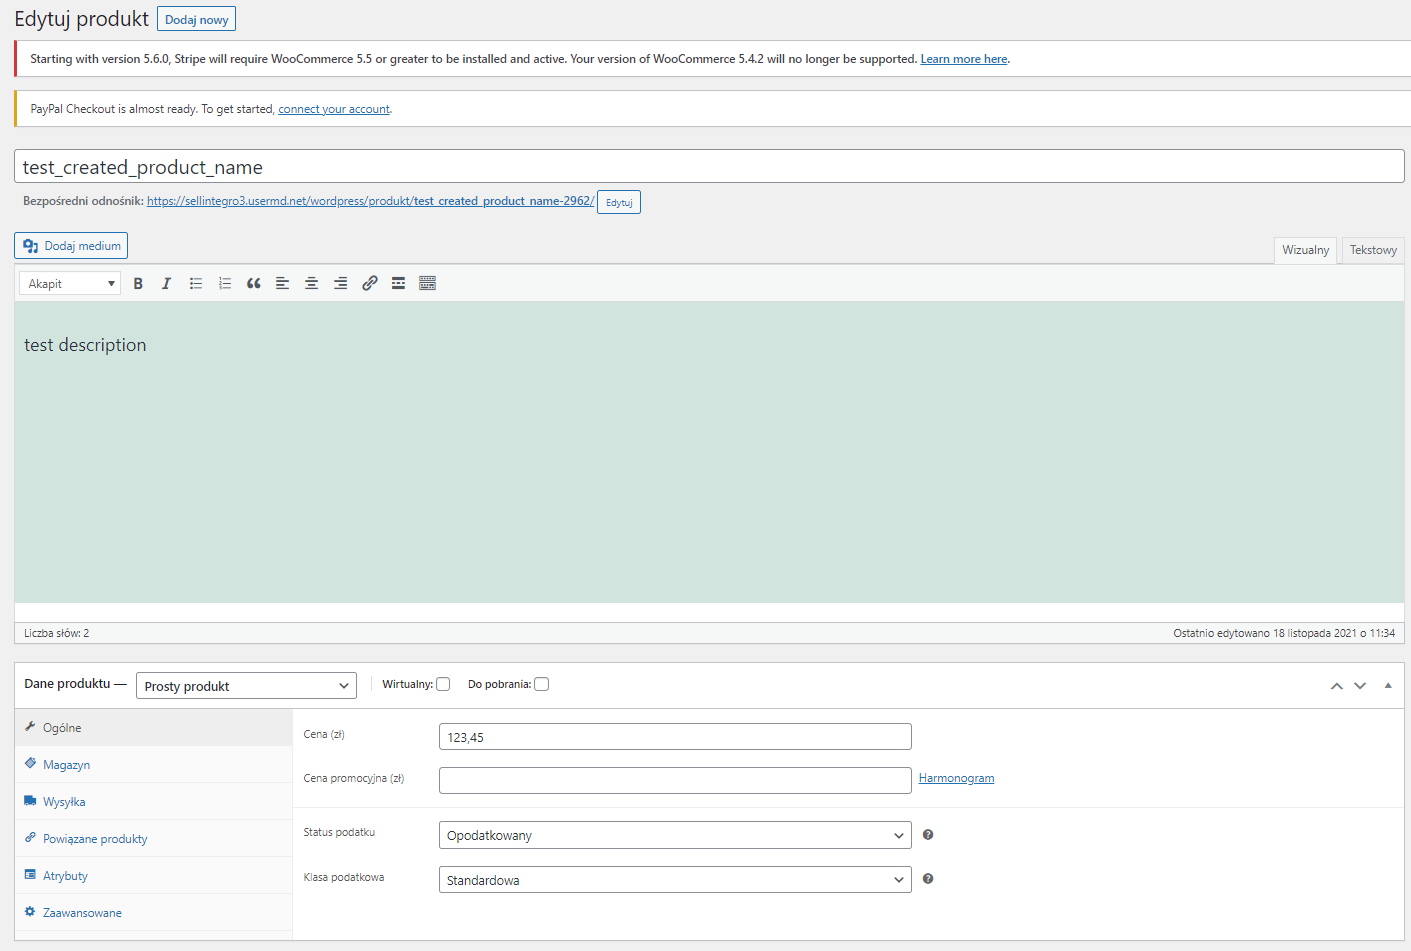Switch to the Wizualny editor tab
This screenshot has height=951, width=1411.
click(1305, 250)
